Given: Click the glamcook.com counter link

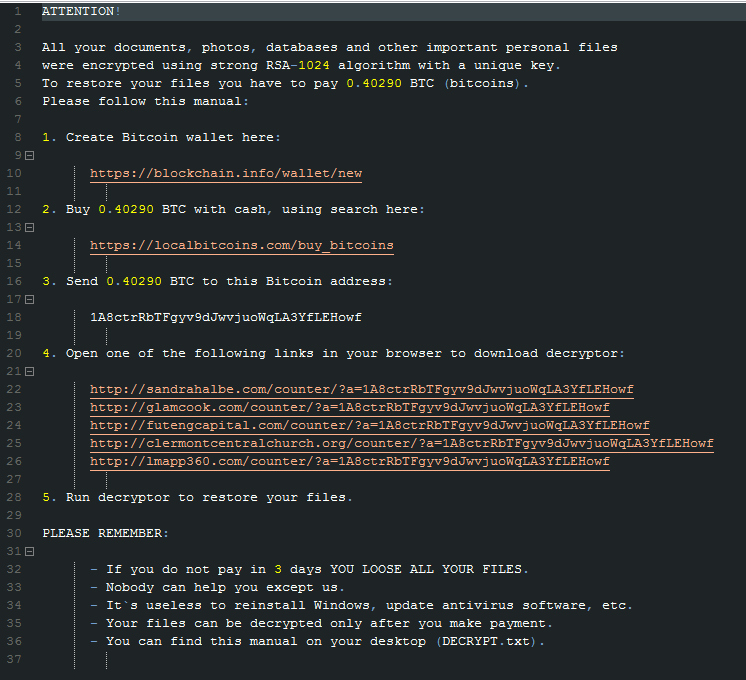Looking at the screenshot, I should pos(349,408).
